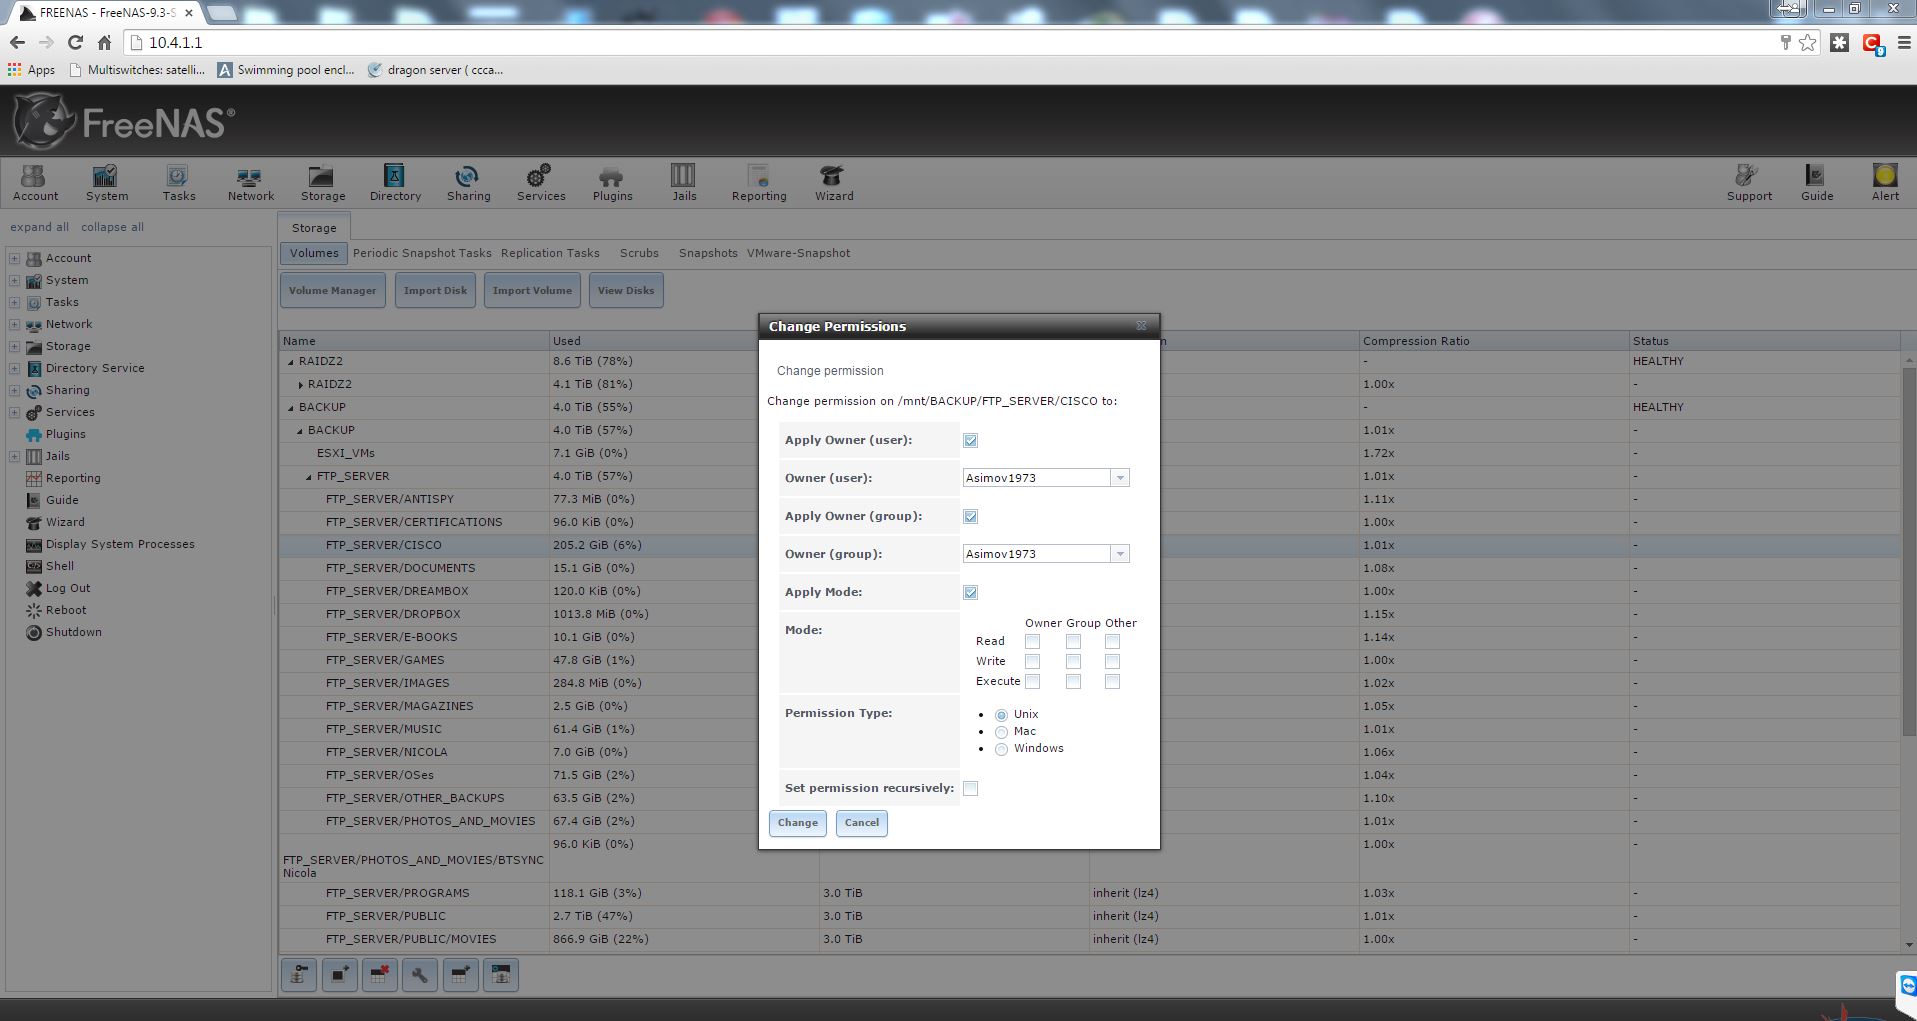Screen dimensions: 1917x1021
Task: Switch to Periodic Snapshot Tasks tab
Action: coord(422,253)
